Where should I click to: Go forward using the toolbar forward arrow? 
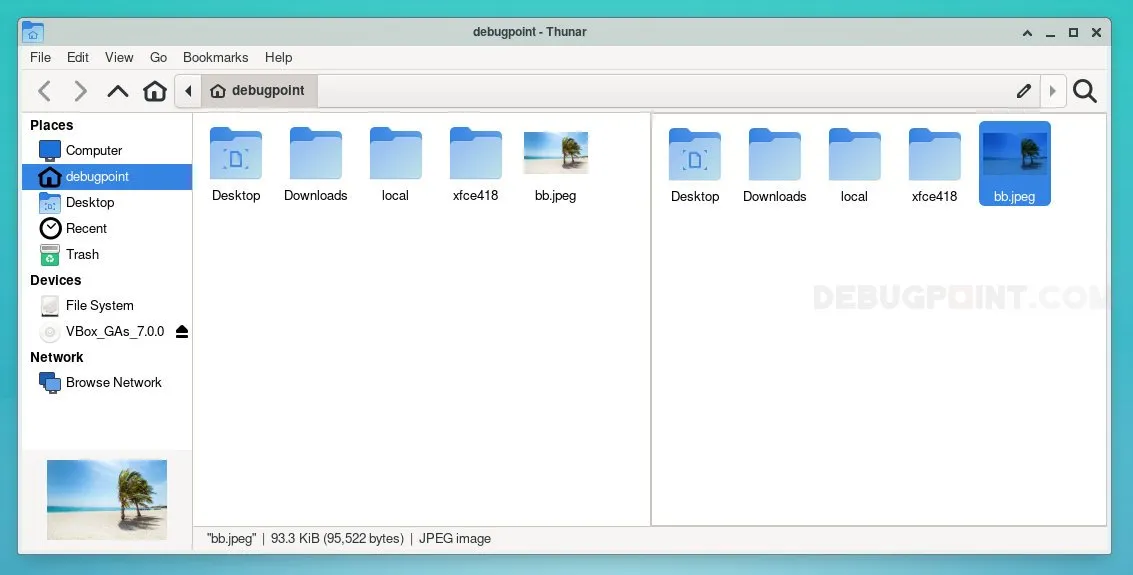(x=81, y=92)
